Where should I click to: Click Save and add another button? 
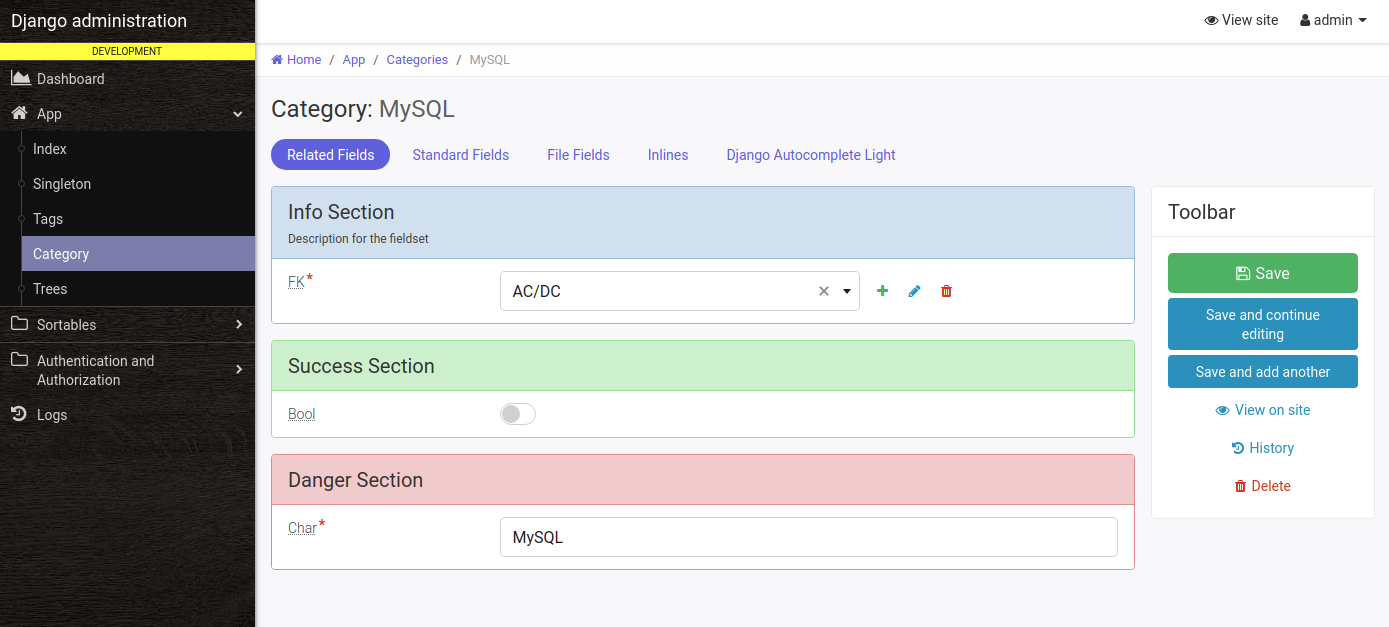point(1262,372)
